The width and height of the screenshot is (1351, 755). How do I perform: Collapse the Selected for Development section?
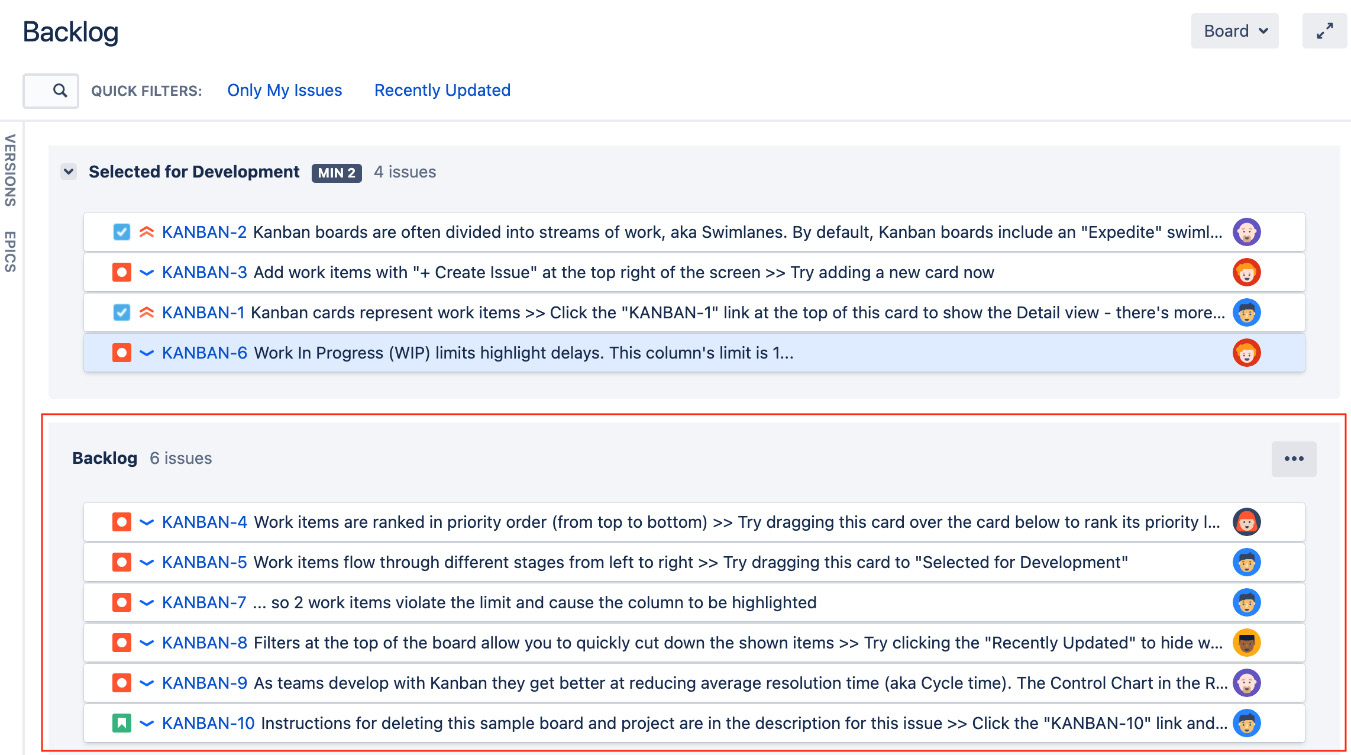coord(68,171)
